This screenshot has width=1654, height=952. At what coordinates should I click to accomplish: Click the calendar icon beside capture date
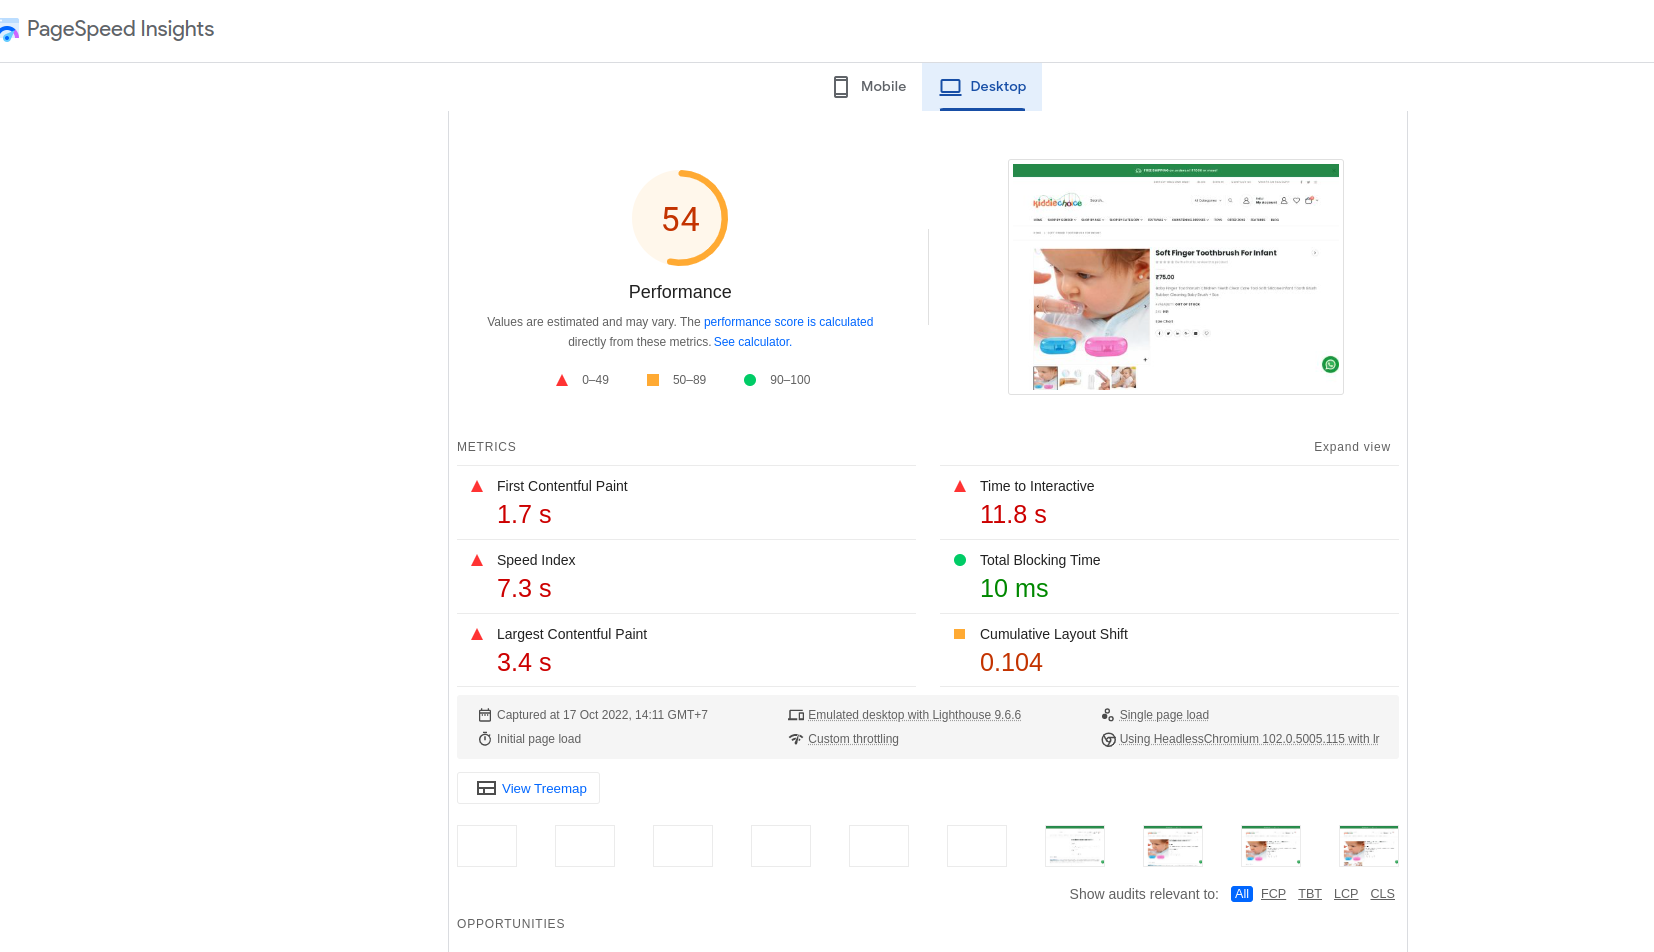(x=485, y=715)
